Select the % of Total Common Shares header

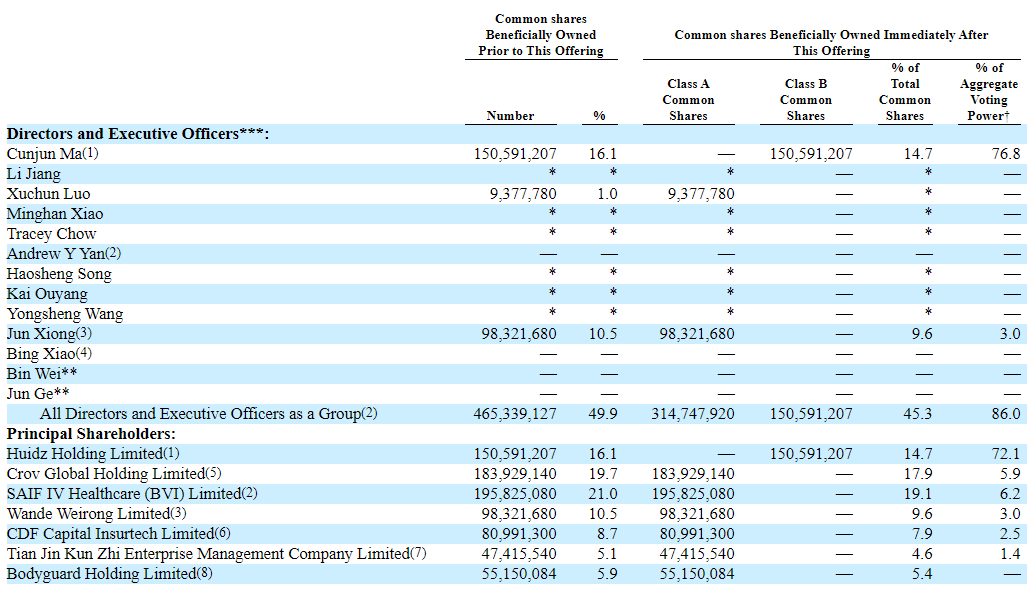905,92
